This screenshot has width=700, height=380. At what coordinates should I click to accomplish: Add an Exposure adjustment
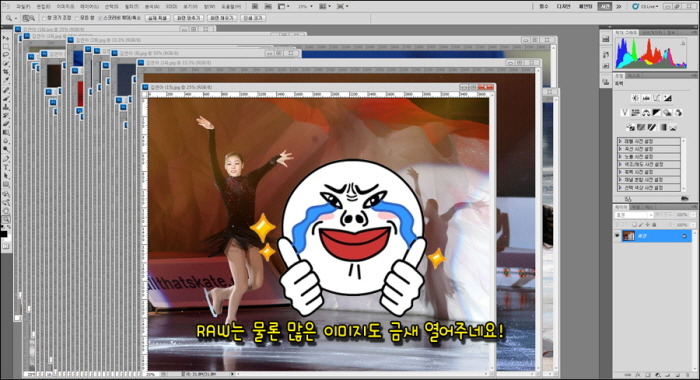tap(667, 98)
